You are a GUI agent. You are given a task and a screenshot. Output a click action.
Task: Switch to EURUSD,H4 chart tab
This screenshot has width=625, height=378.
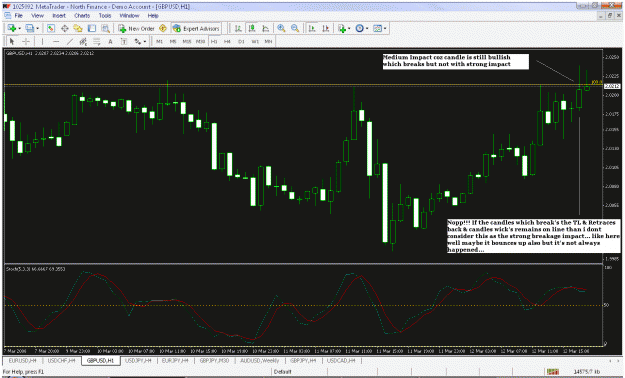click(22, 360)
